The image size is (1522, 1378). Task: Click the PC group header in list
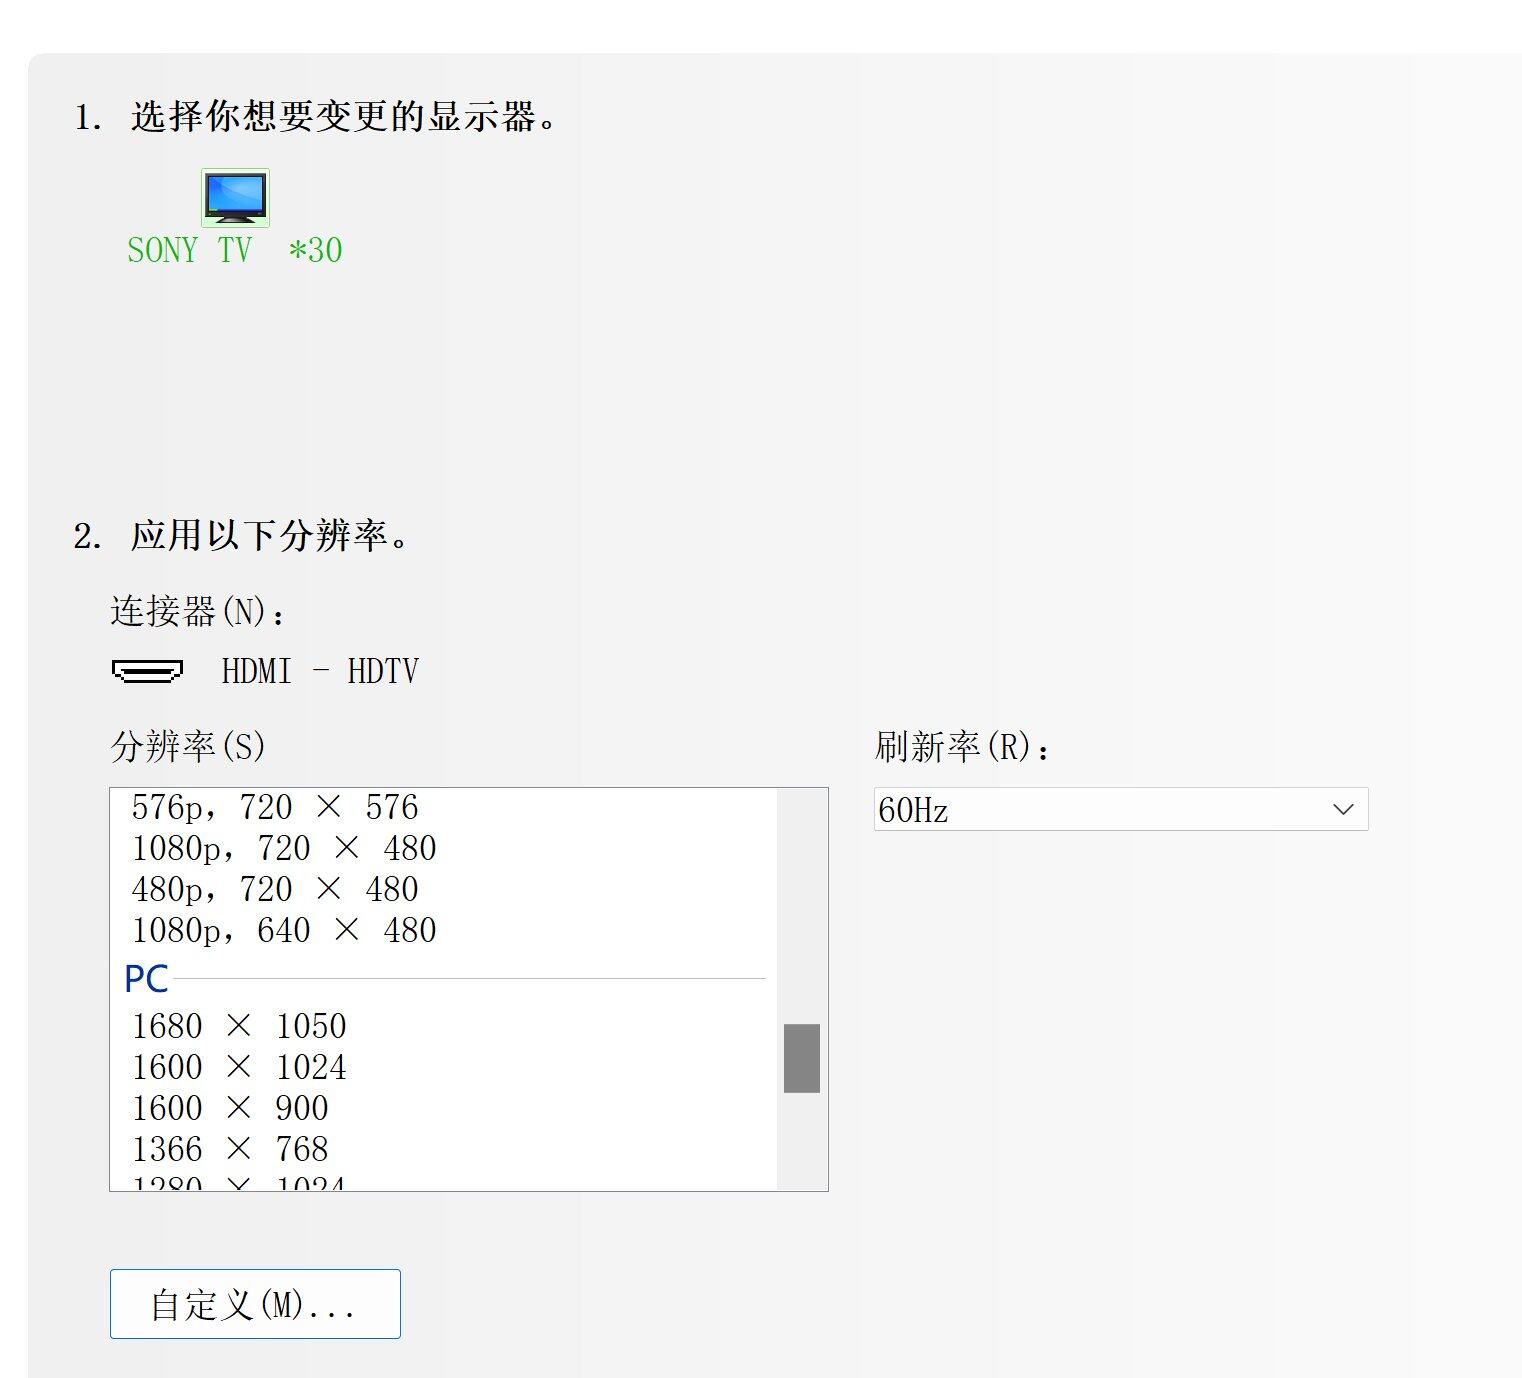[x=146, y=979]
